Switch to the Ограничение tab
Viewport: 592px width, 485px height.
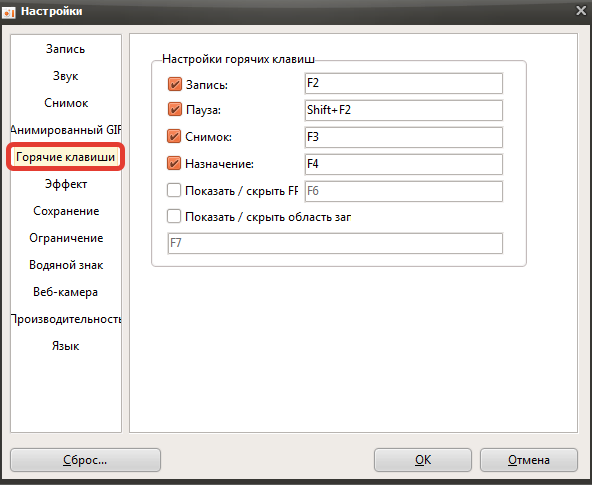(x=66, y=238)
